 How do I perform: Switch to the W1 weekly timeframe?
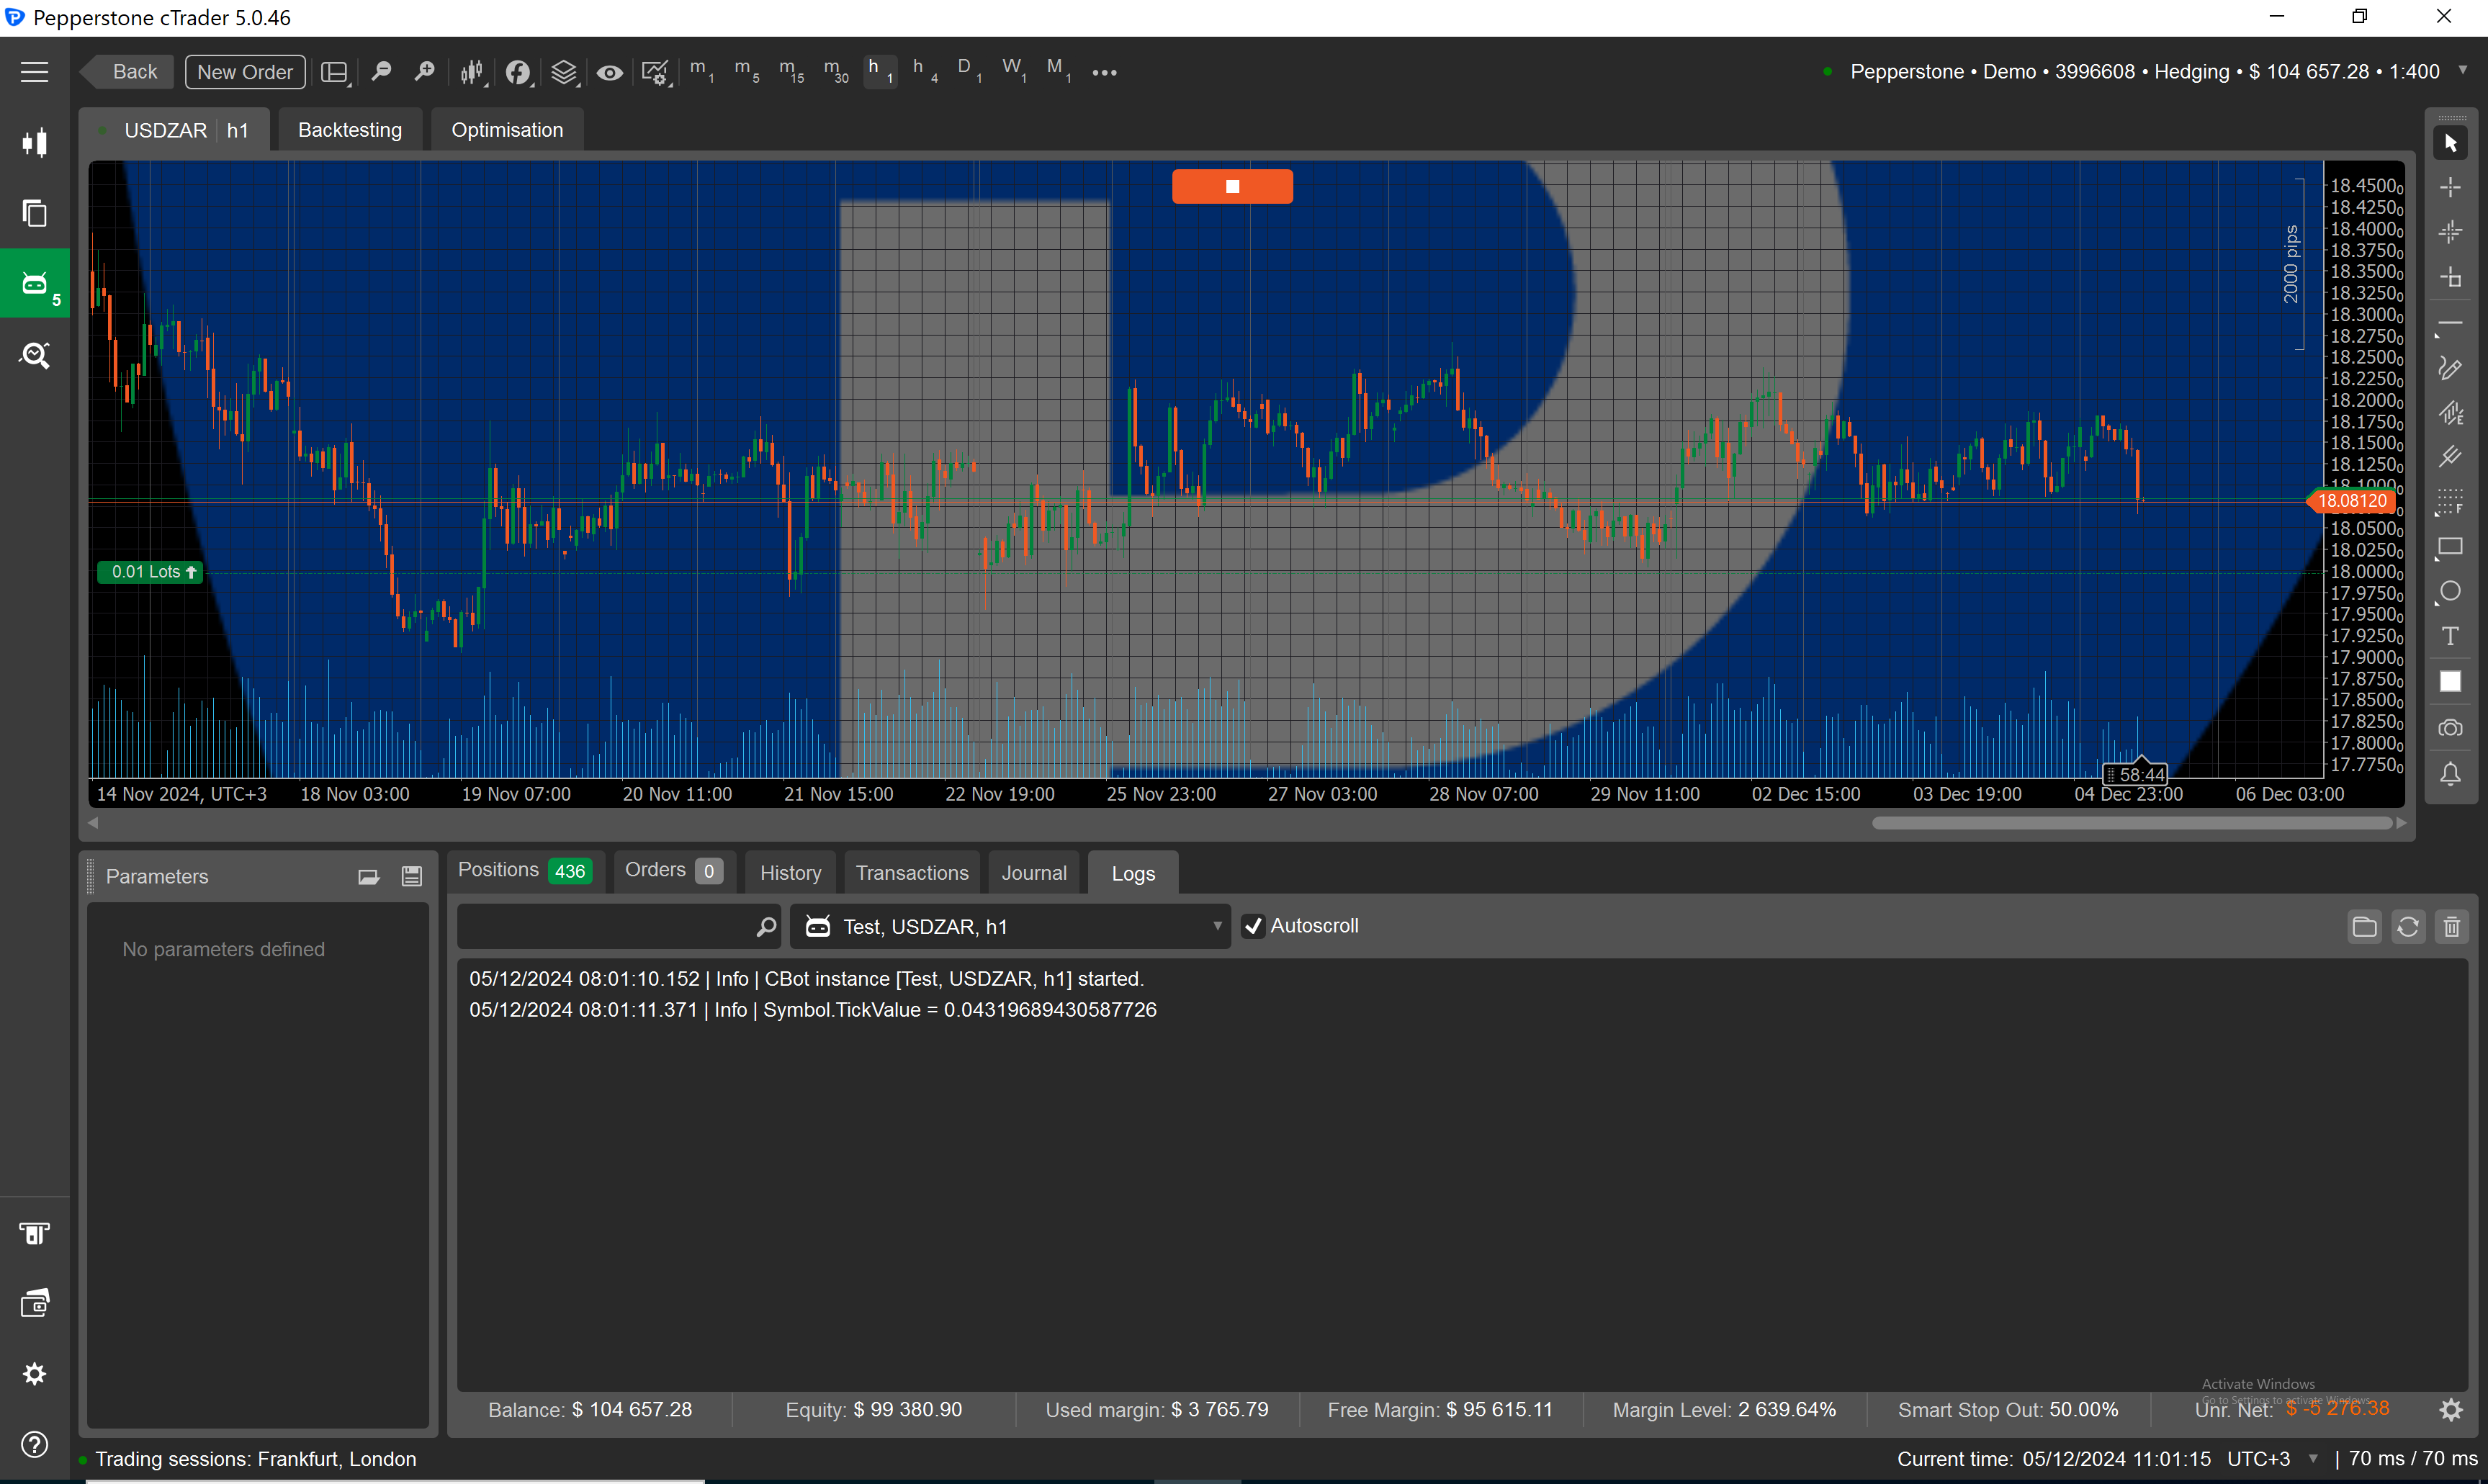(x=1014, y=70)
